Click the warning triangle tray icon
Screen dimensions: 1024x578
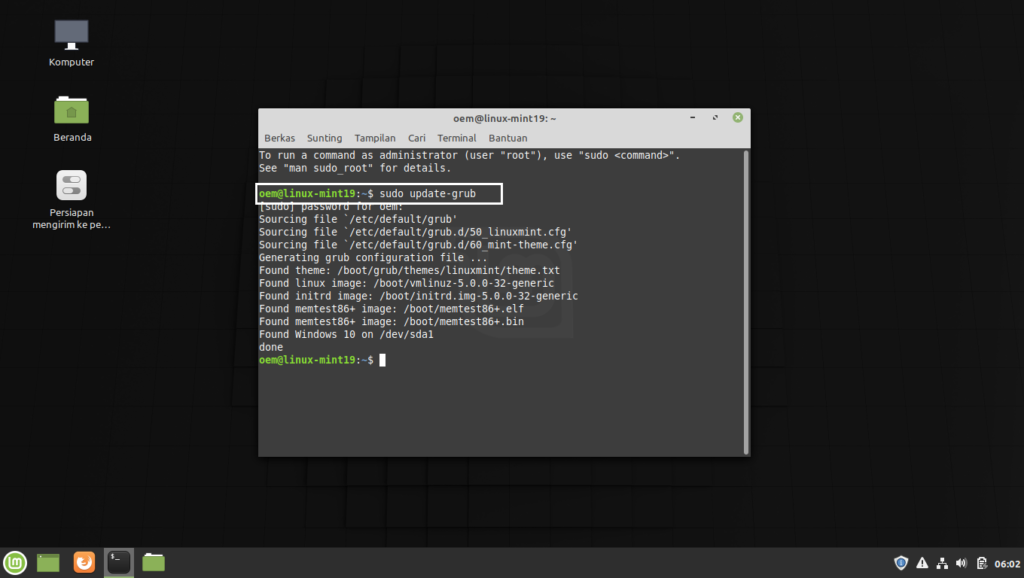click(x=922, y=563)
